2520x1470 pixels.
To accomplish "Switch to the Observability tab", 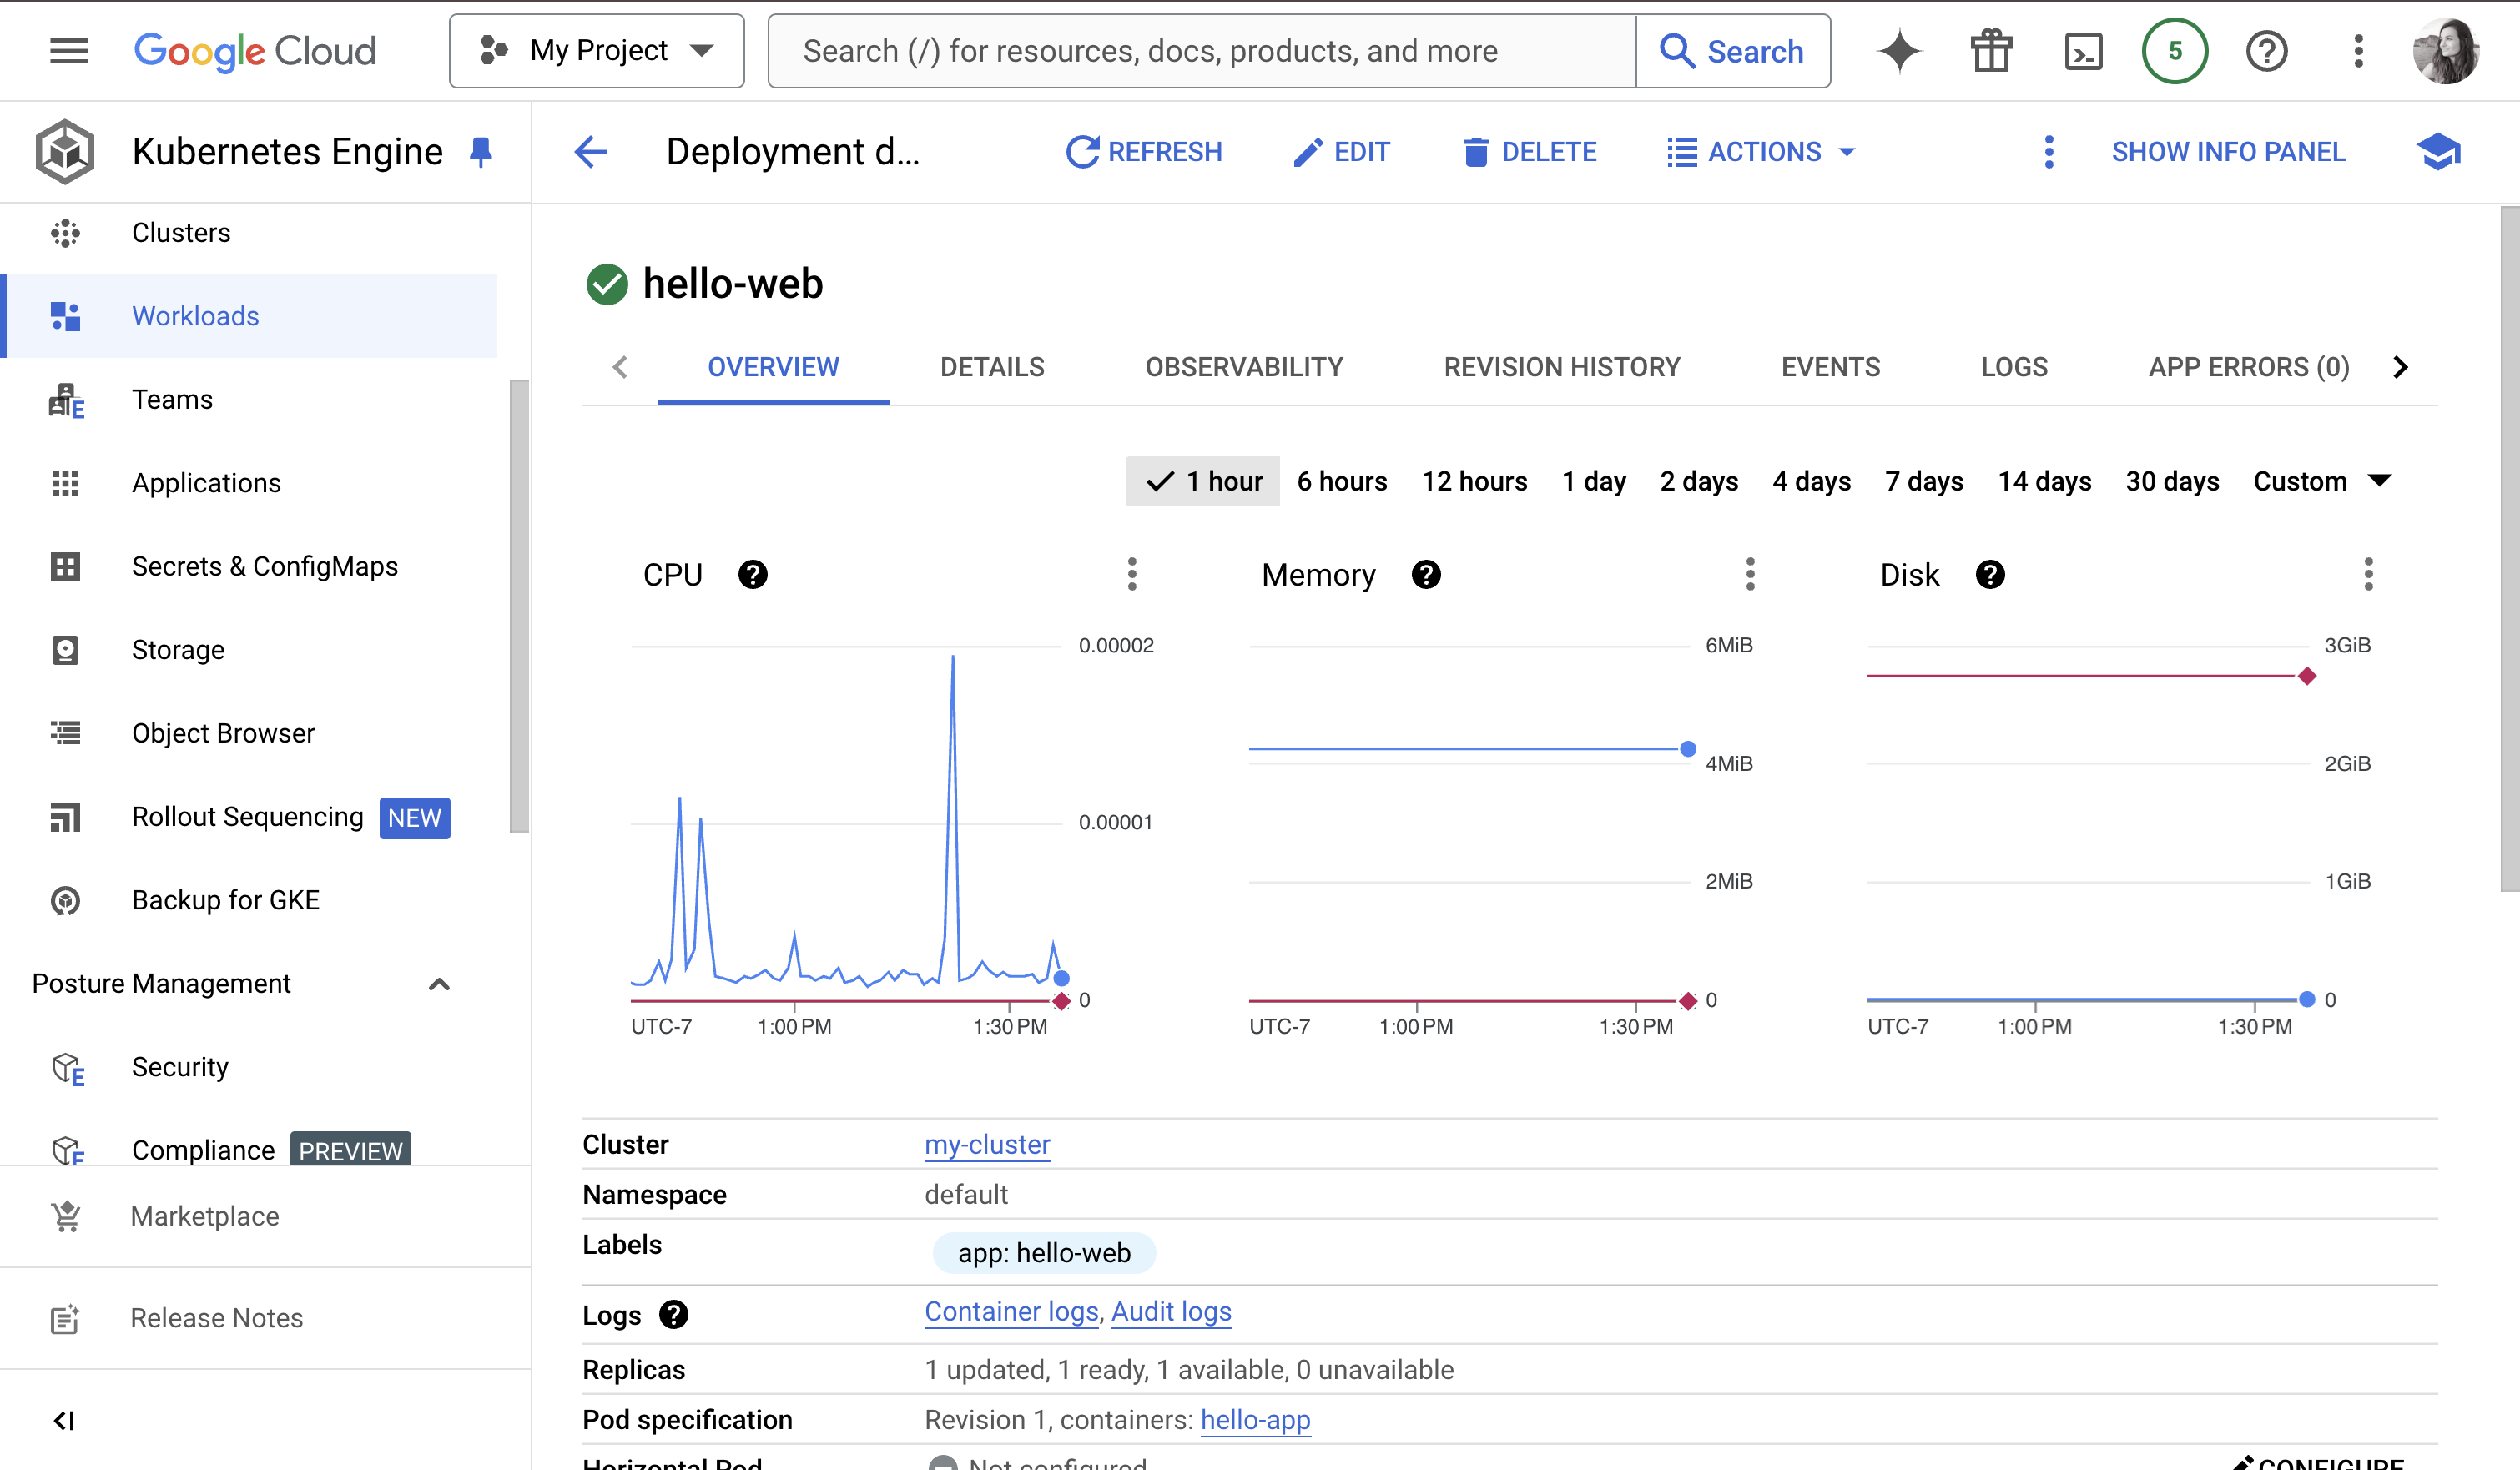I will (1244, 367).
